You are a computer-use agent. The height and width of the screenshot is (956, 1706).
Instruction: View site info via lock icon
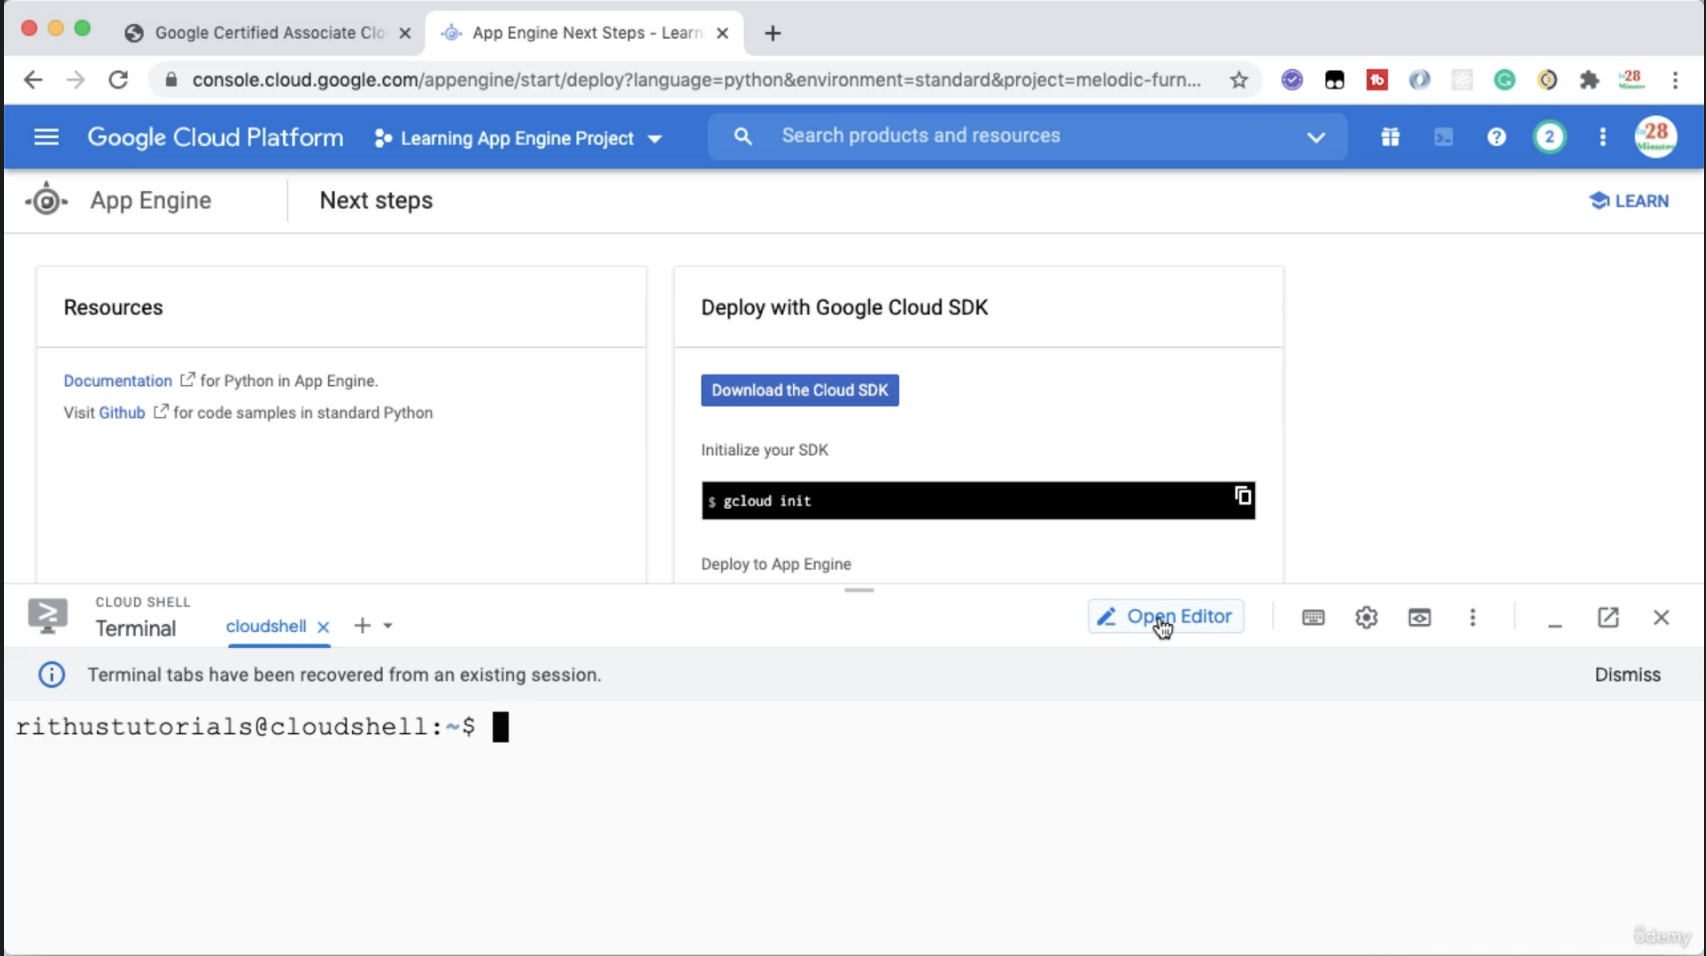tap(171, 80)
